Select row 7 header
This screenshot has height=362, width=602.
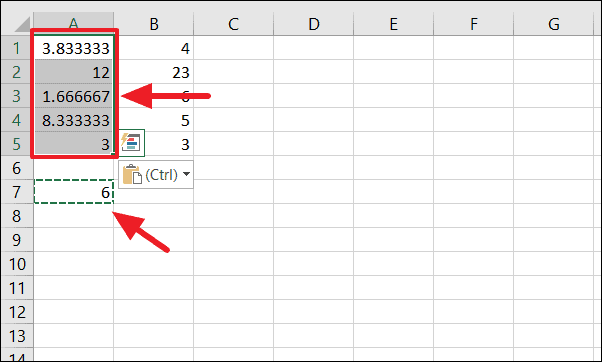(17, 192)
